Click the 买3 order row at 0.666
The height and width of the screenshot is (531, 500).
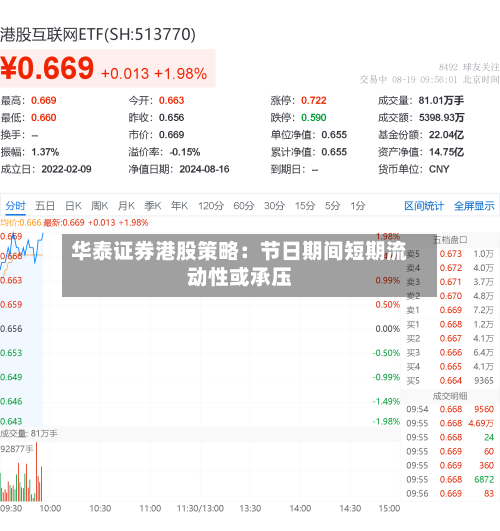pos(450,353)
